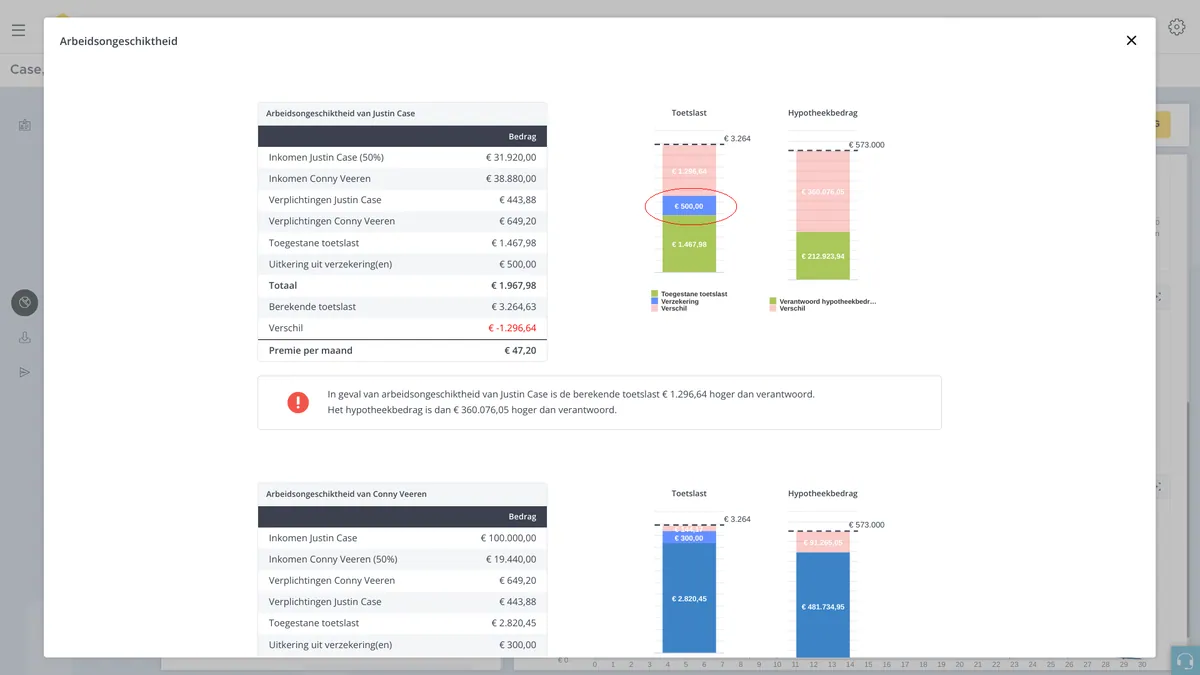Click the ID card icon in the sidebar
The image size is (1200, 675).
[25, 125]
